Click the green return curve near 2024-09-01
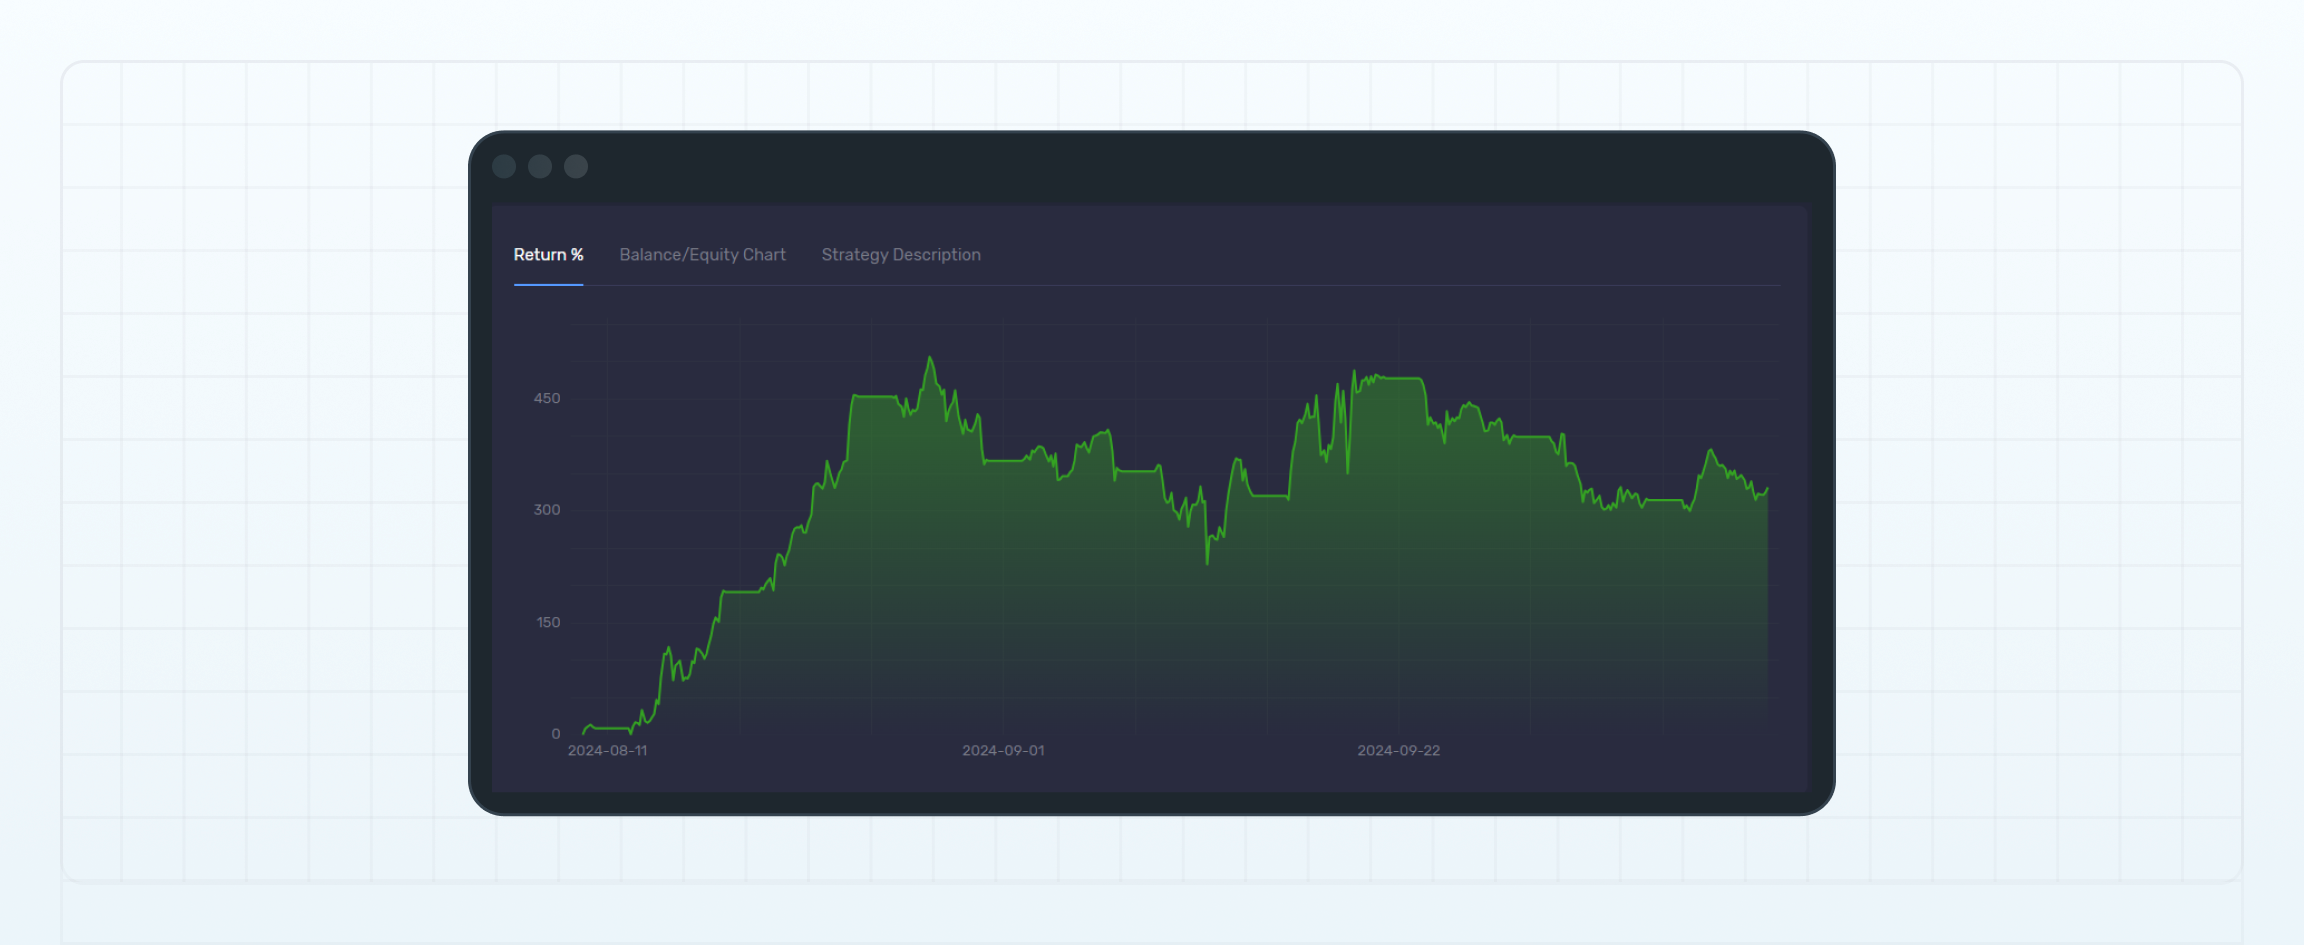Screen dimensions: 2304x945 point(1003,460)
